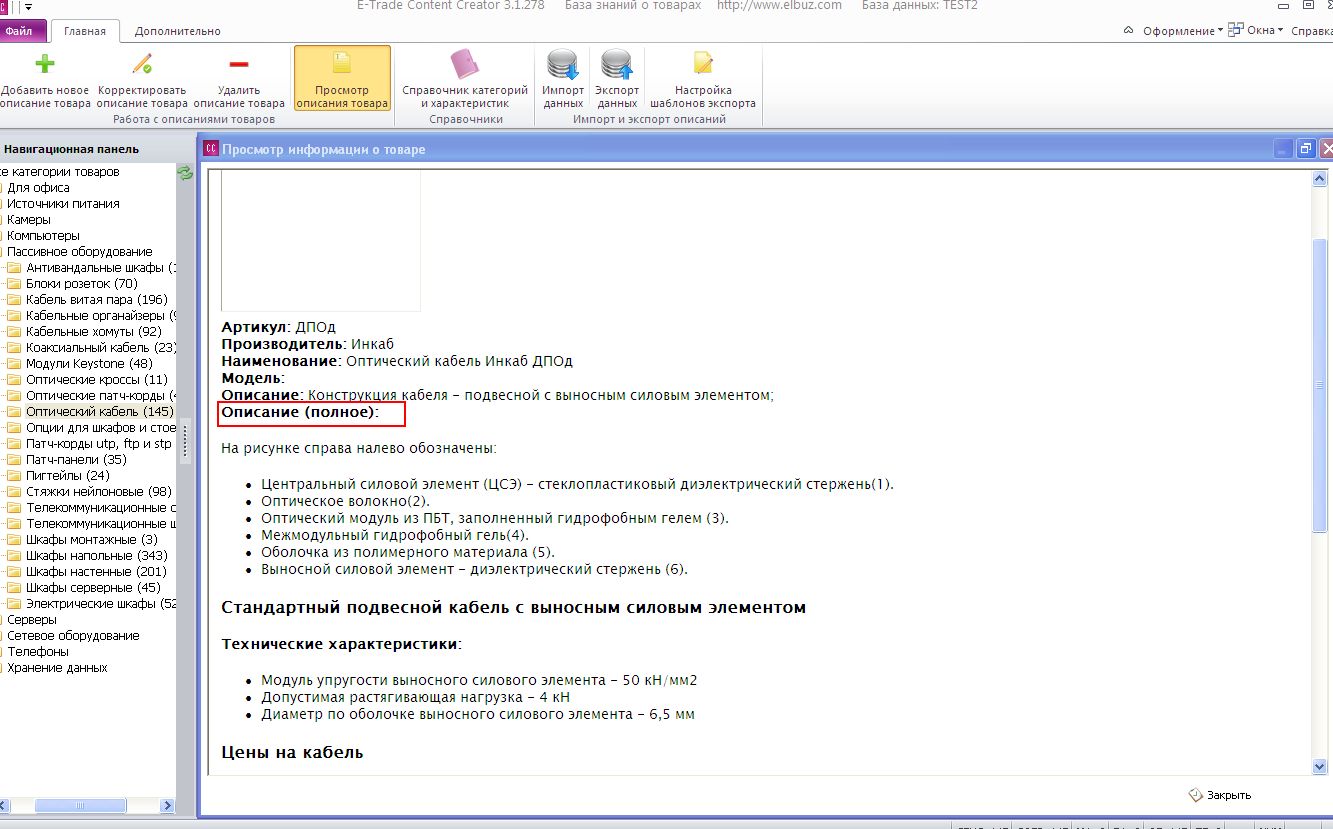Click the Артикул label text
Viewport: 1333px width, 829px height.
coord(255,327)
